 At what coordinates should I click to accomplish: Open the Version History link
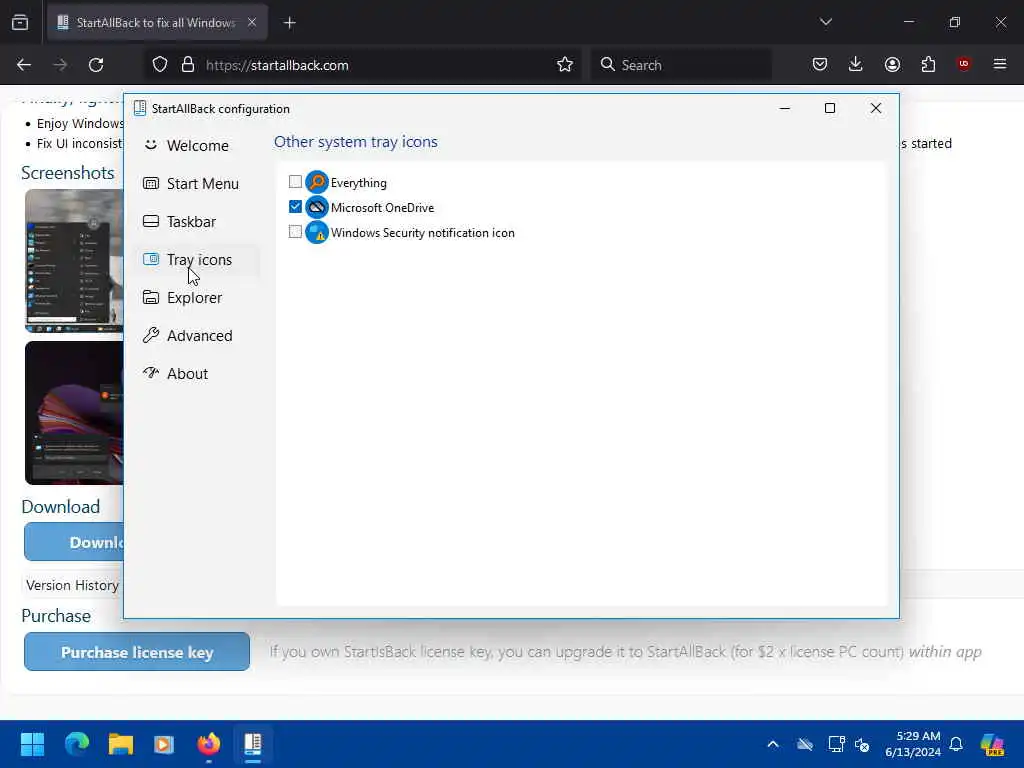[x=72, y=585]
